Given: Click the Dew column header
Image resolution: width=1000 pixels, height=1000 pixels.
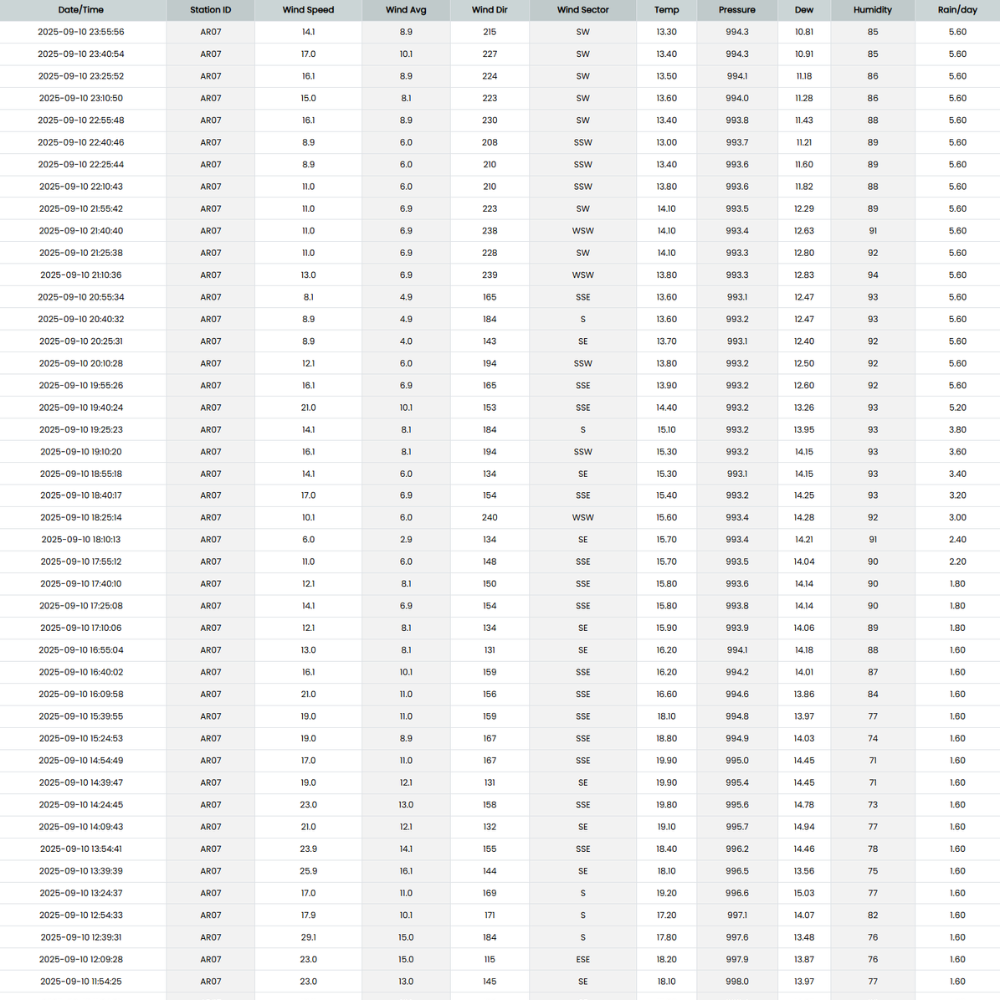Looking at the screenshot, I should 804,10.
